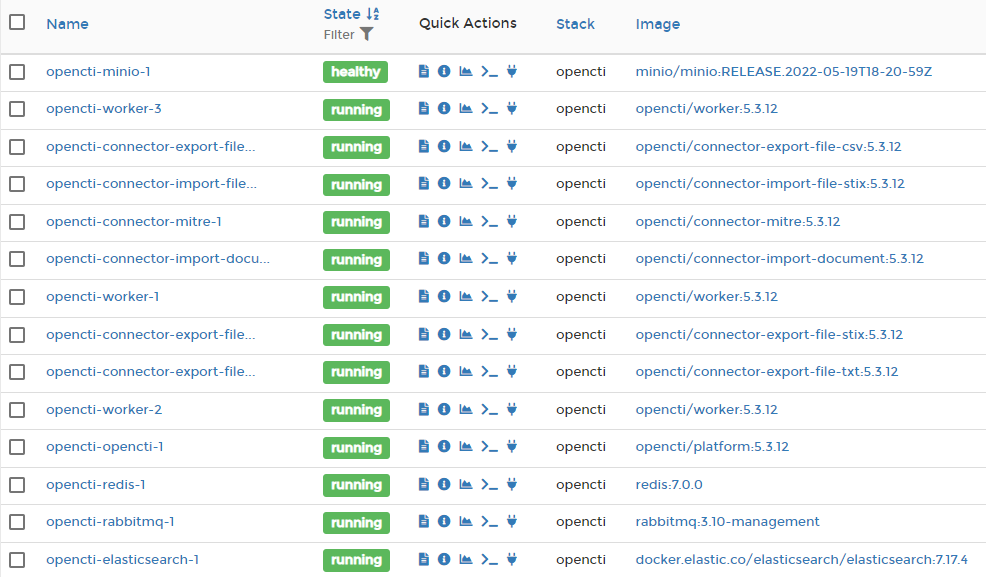
Task: View logs for opencti-minio-1
Action: point(423,72)
